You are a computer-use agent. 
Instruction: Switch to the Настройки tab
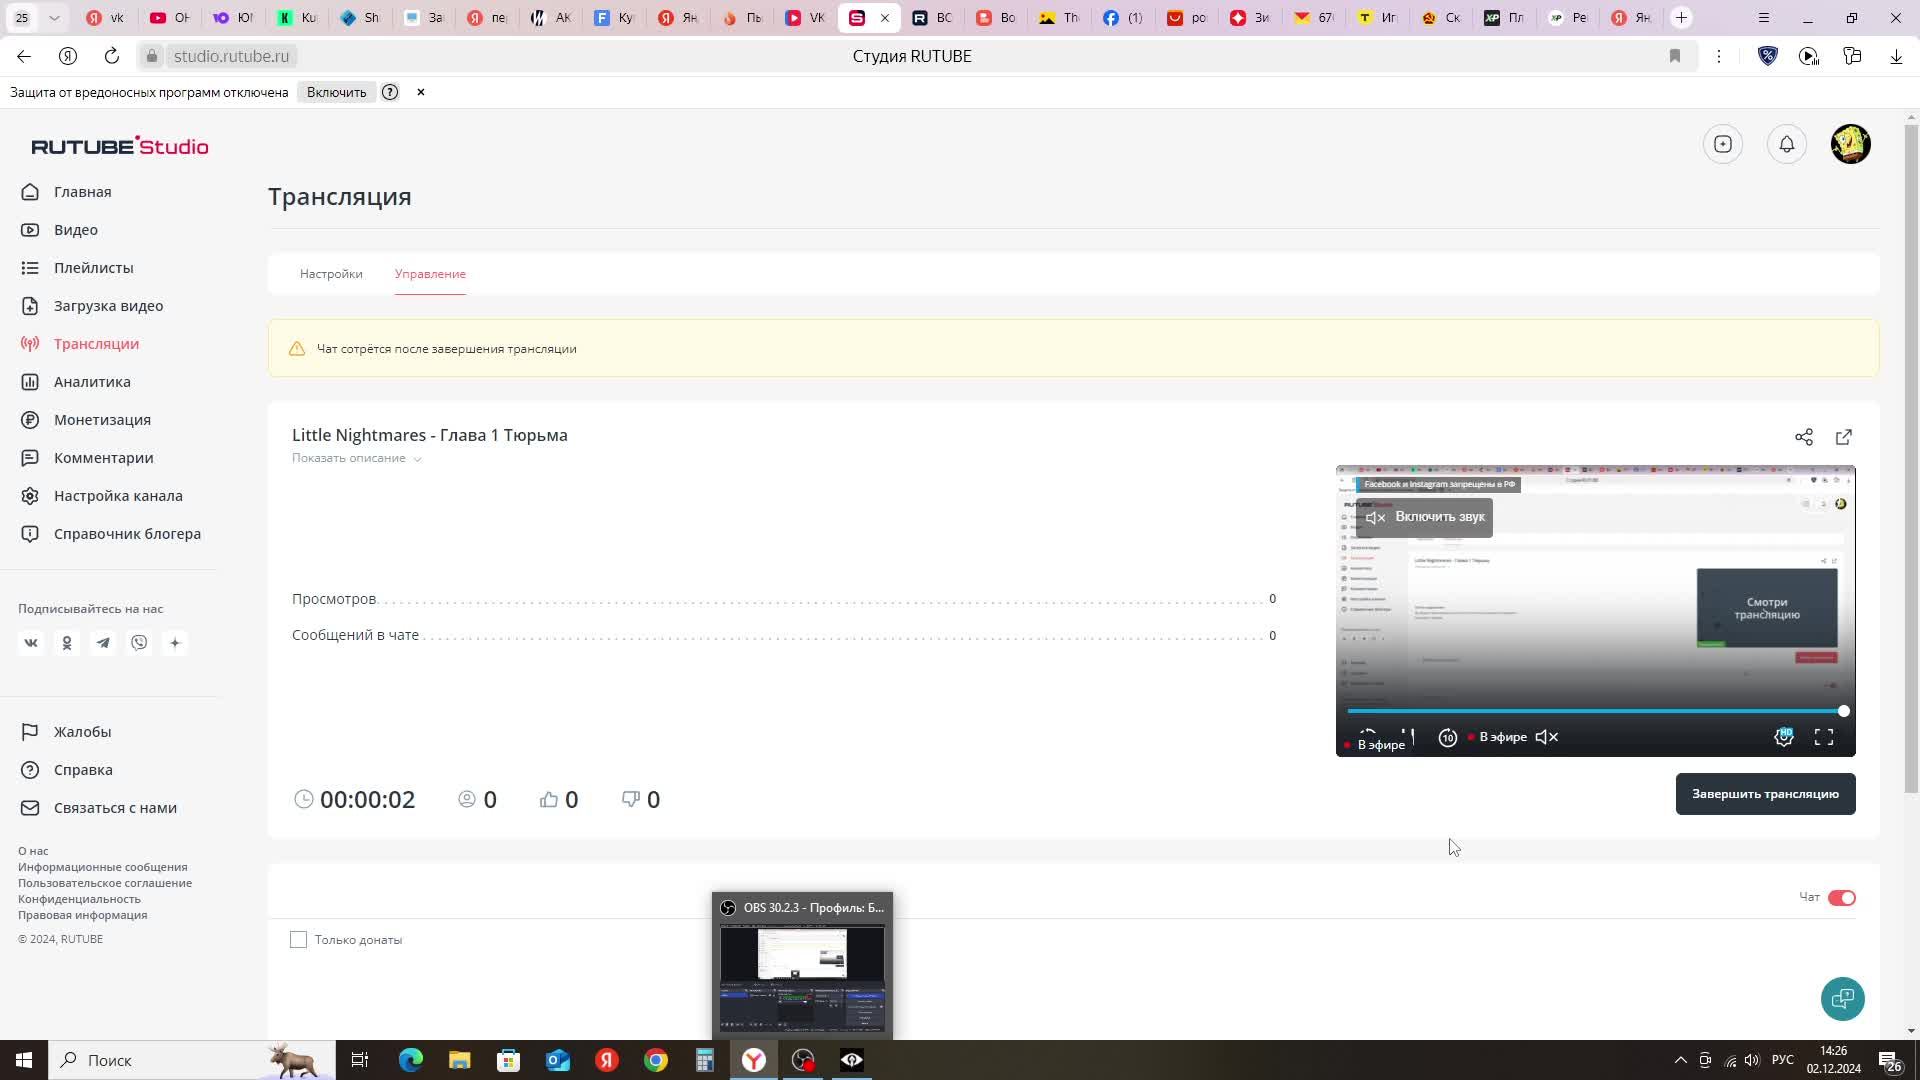pos(331,274)
